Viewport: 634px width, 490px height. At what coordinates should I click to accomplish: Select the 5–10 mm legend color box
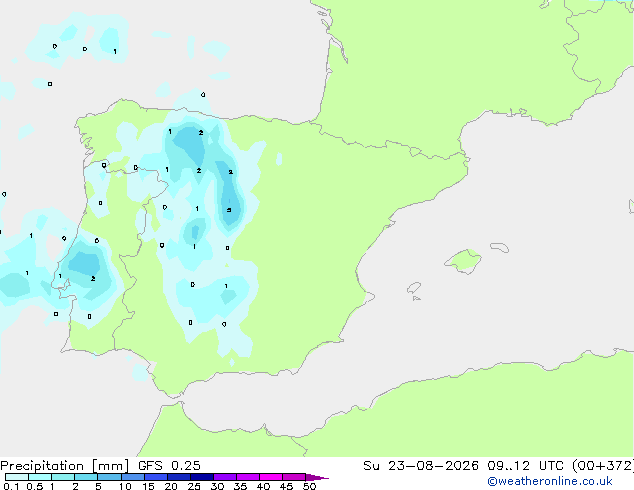[109, 477]
